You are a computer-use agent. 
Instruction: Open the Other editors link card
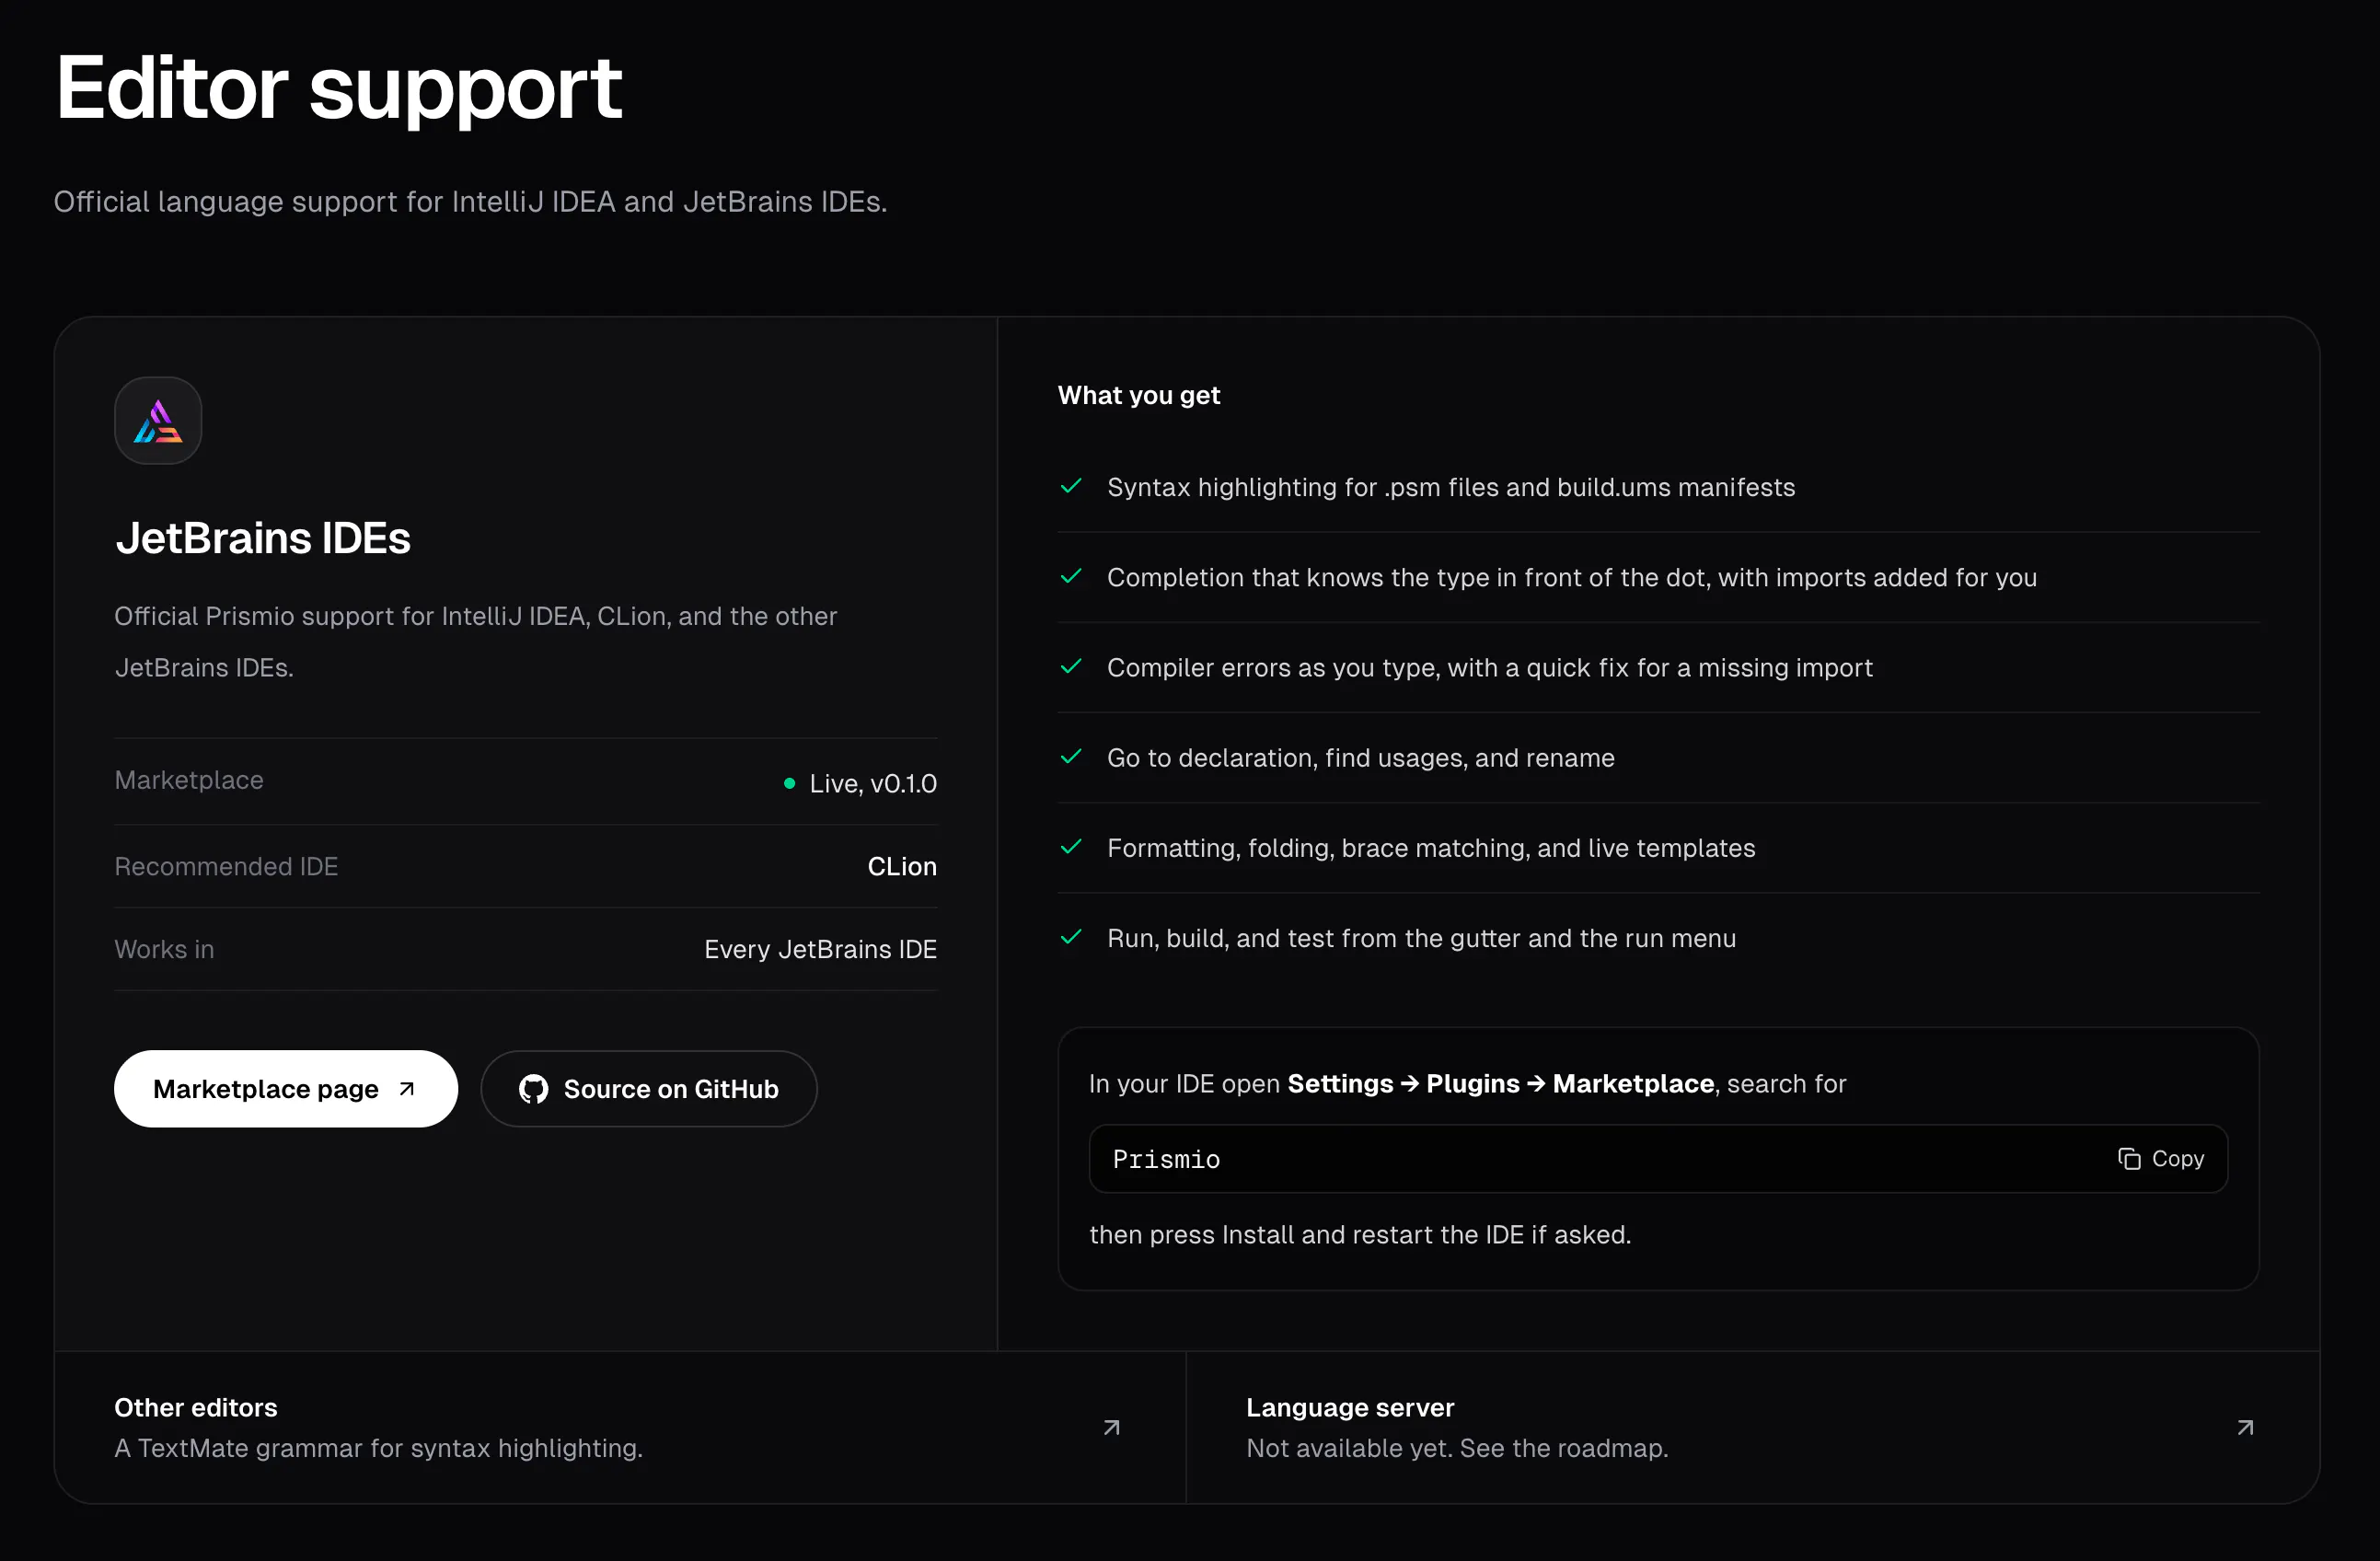[x=620, y=1428]
